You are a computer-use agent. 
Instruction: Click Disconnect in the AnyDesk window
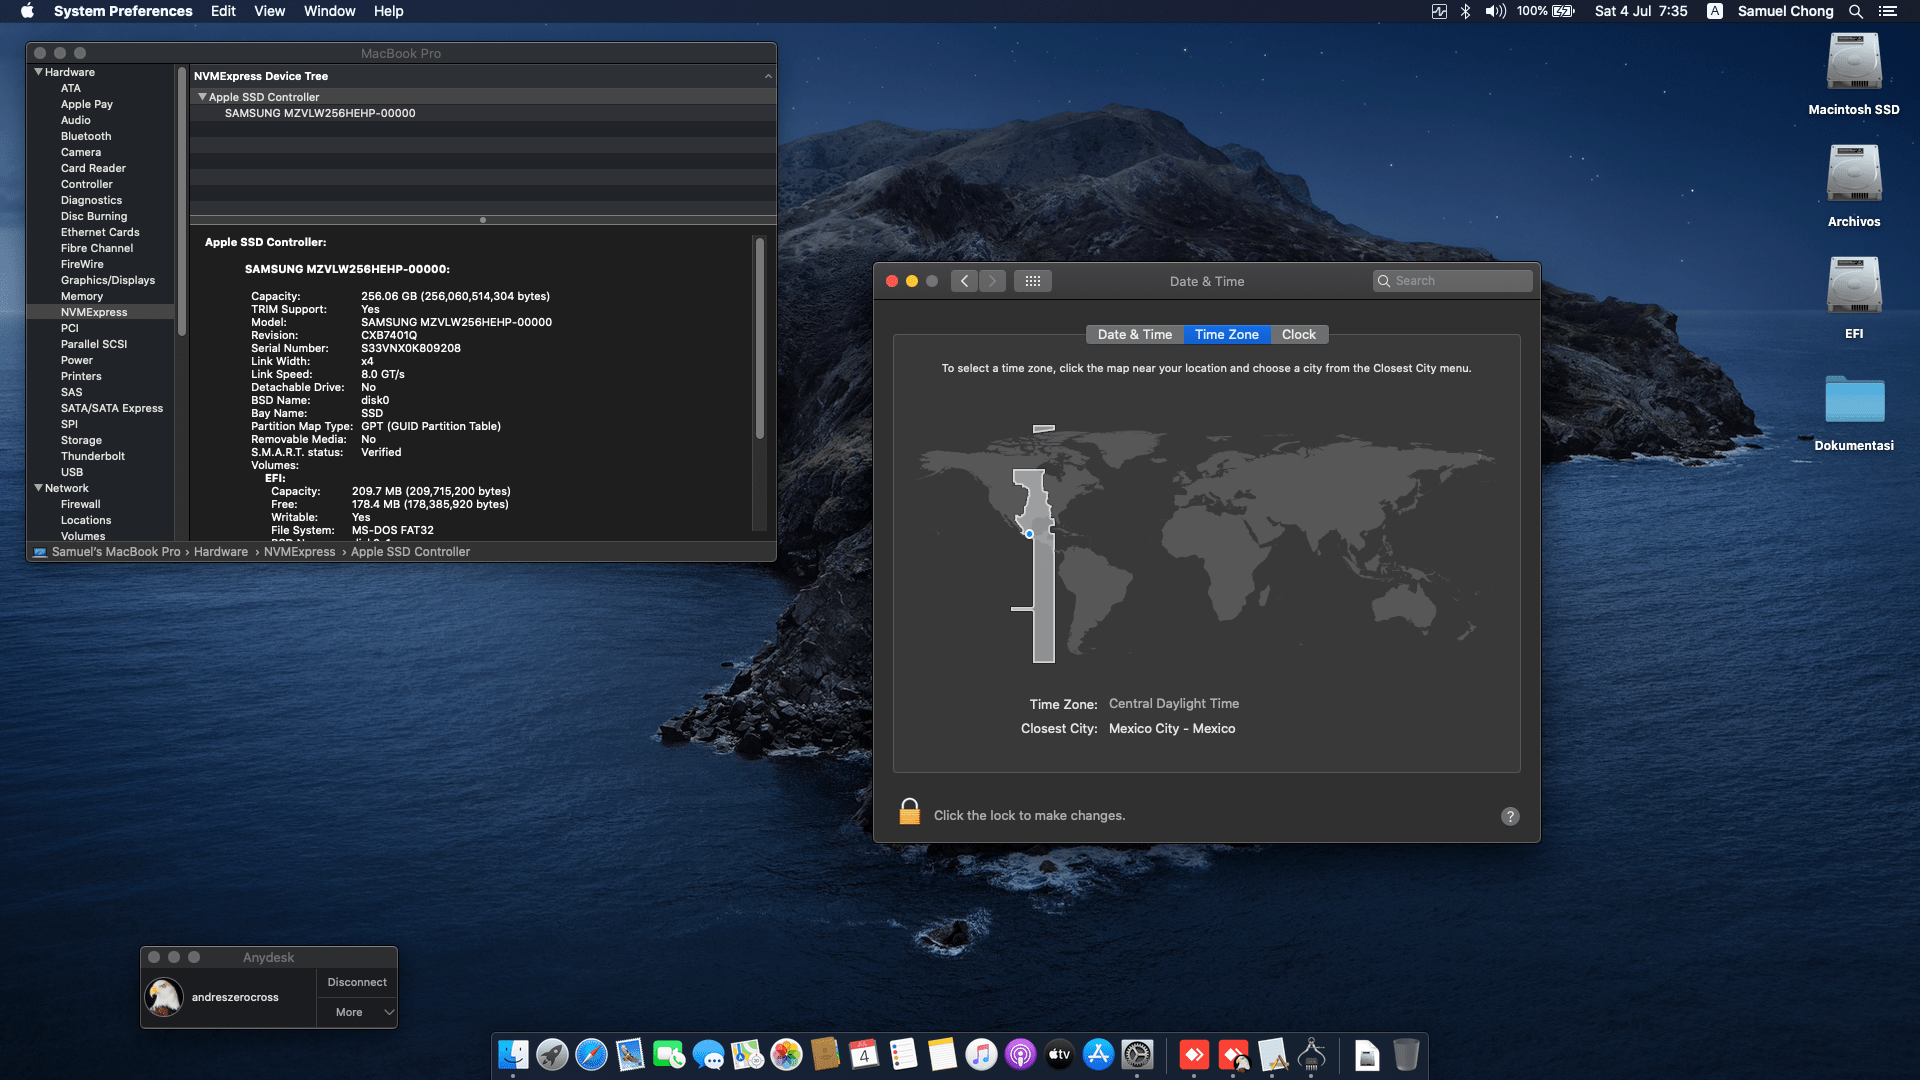(357, 982)
